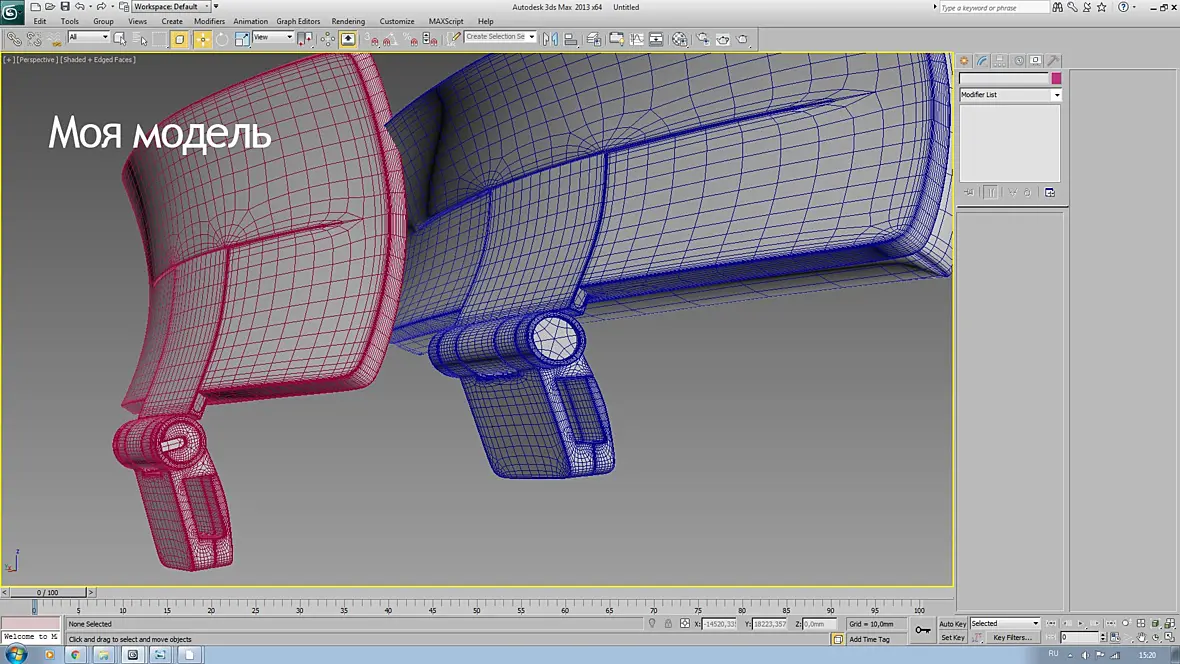This screenshot has width=1180, height=664.
Task: Click the large Set Keys key button
Action: (x=923, y=630)
